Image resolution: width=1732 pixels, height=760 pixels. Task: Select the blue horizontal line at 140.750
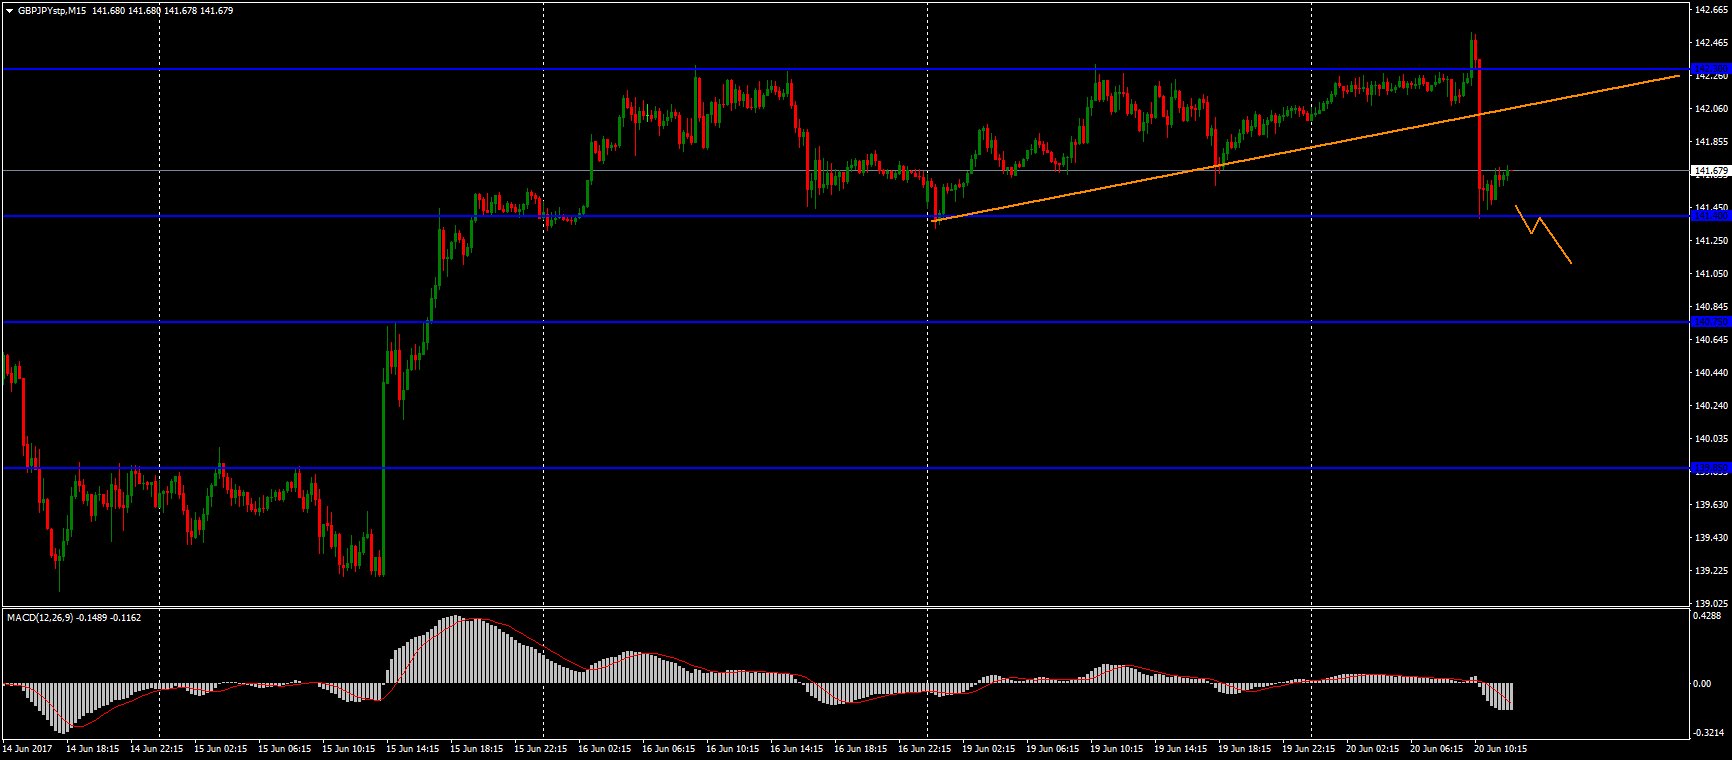(x=845, y=322)
